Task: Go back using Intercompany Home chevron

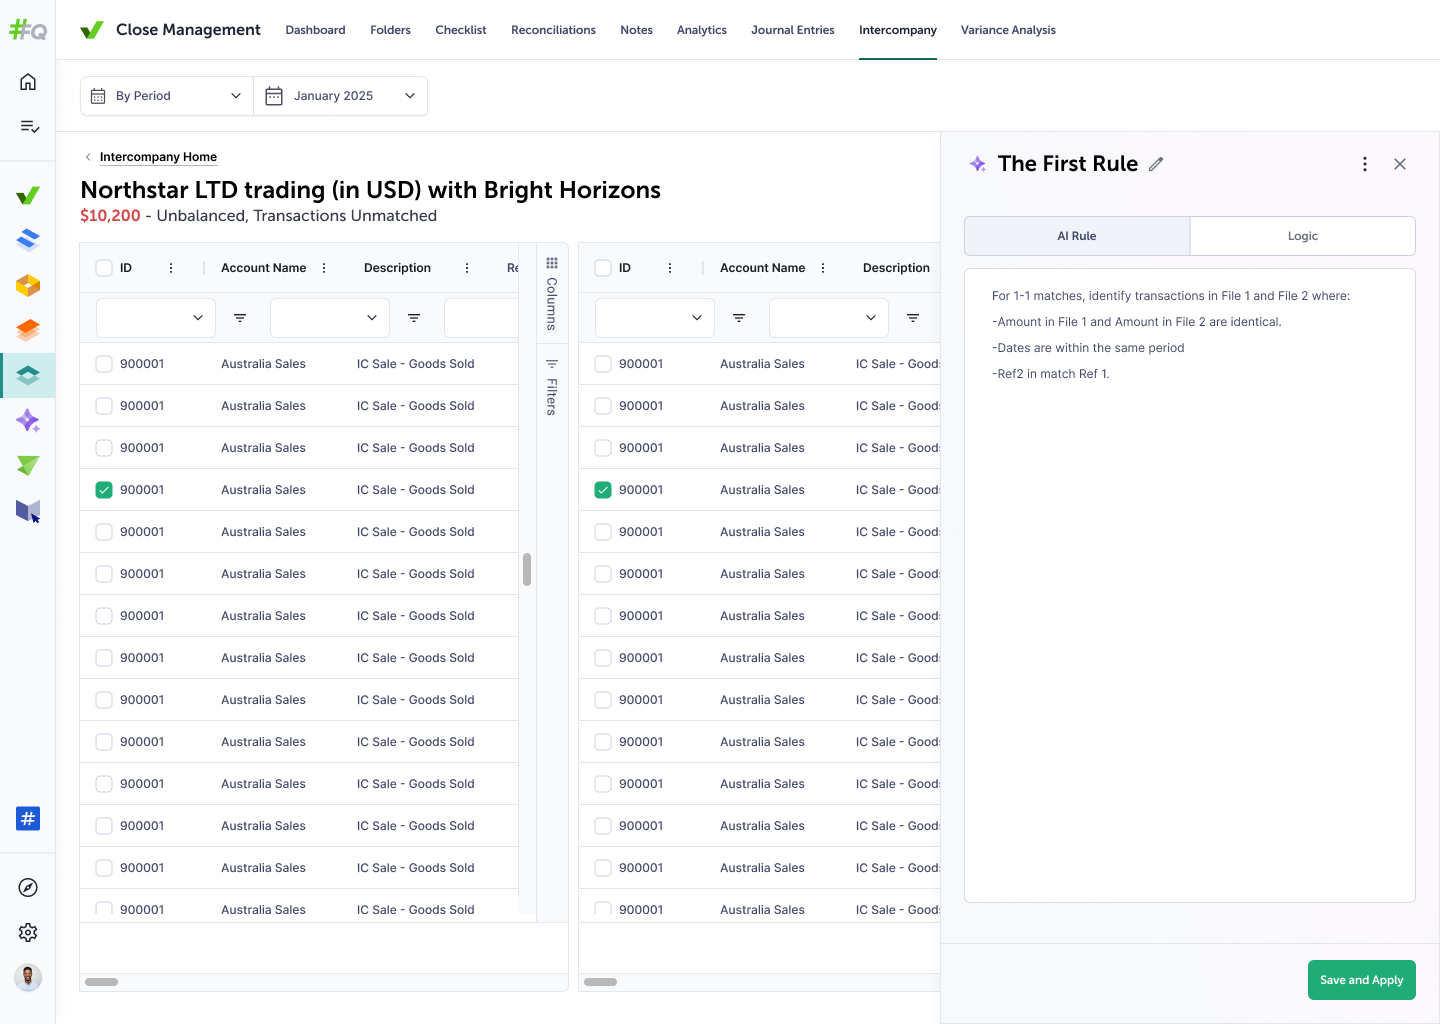Action: [88, 157]
